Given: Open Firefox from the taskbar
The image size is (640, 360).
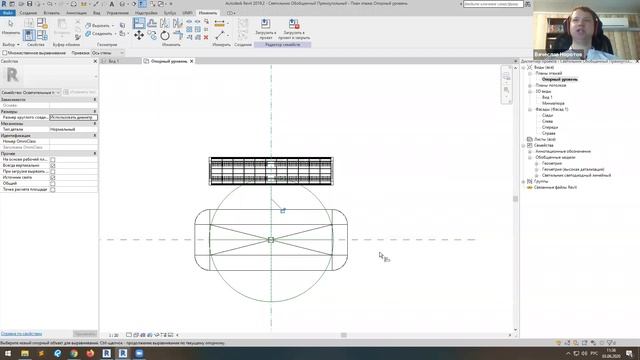Looking at the screenshot, I should click(x=90, y=353).
